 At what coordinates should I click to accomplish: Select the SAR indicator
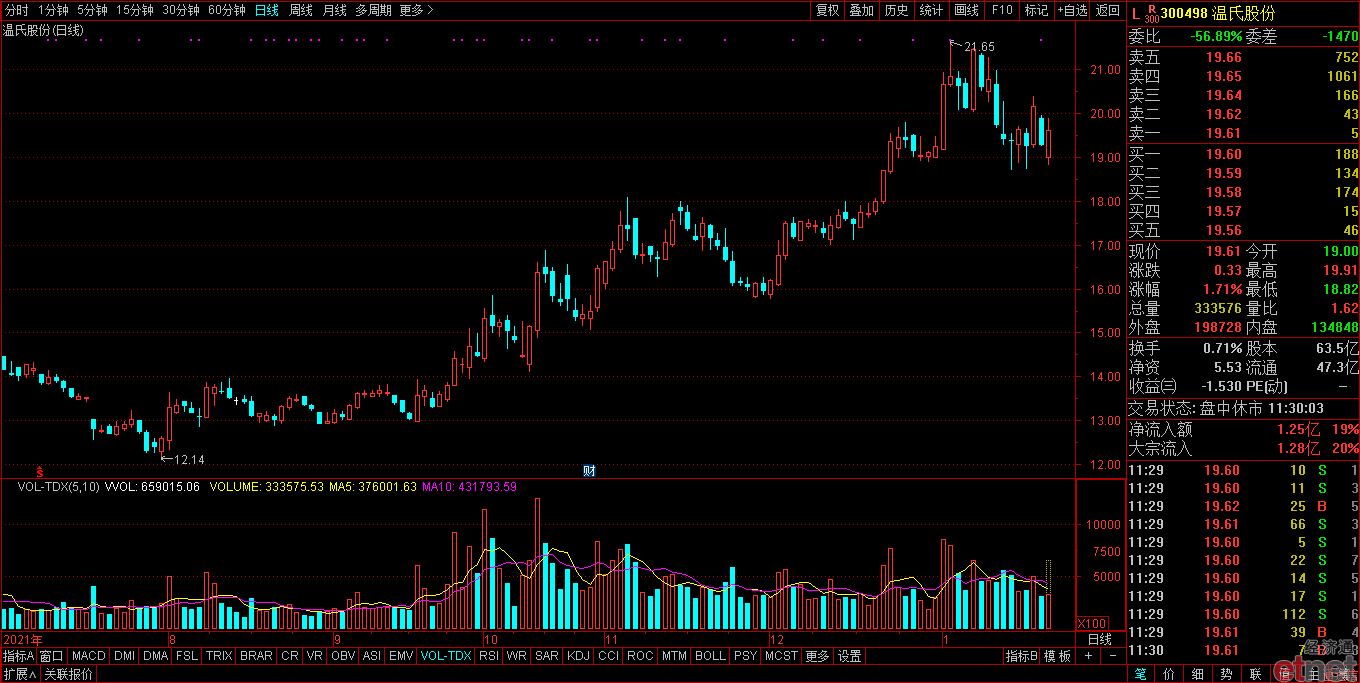[x=547, y=656]
